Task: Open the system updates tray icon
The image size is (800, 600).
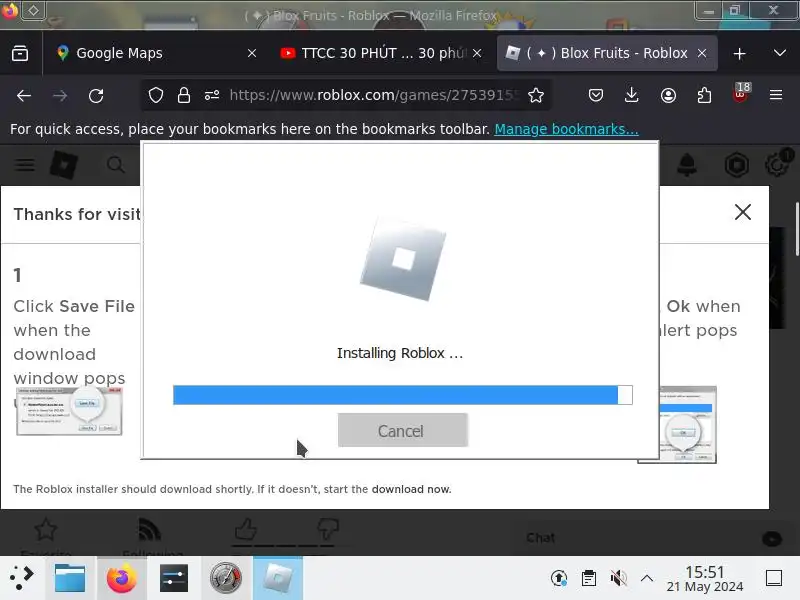Action: [x=559, y=578]
